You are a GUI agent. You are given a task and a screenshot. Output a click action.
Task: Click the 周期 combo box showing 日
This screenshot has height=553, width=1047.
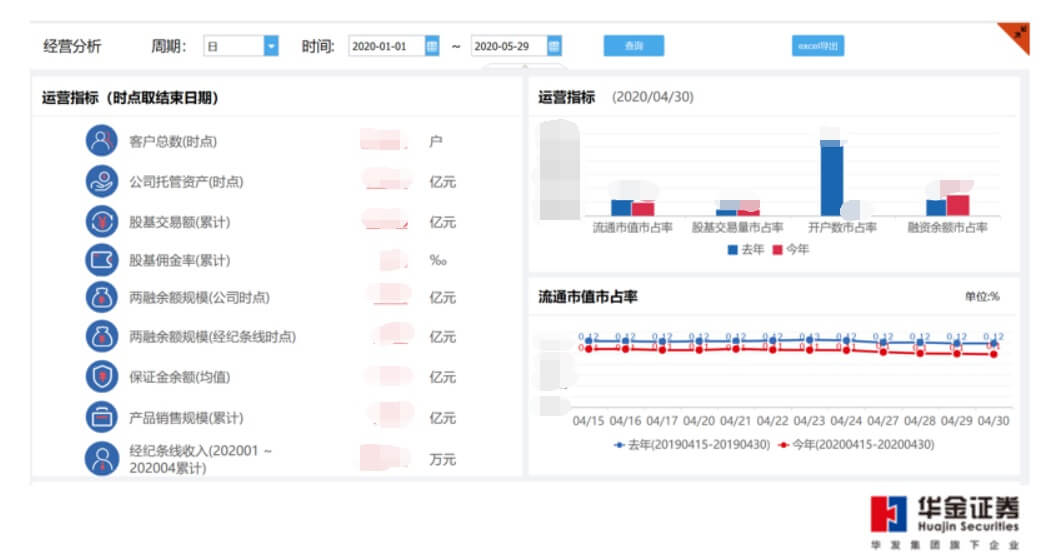[240, 46]
